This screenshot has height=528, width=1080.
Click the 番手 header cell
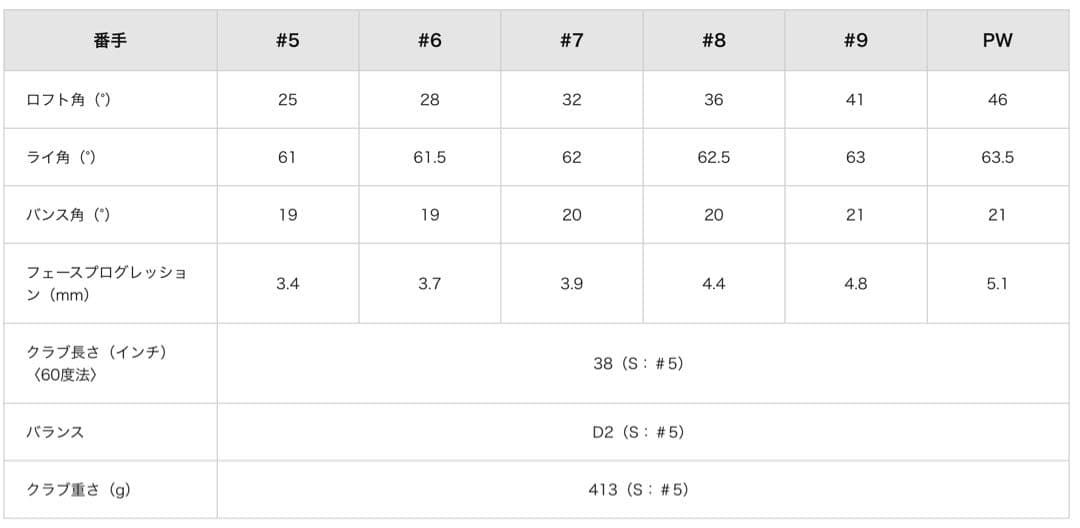(110, 41)
